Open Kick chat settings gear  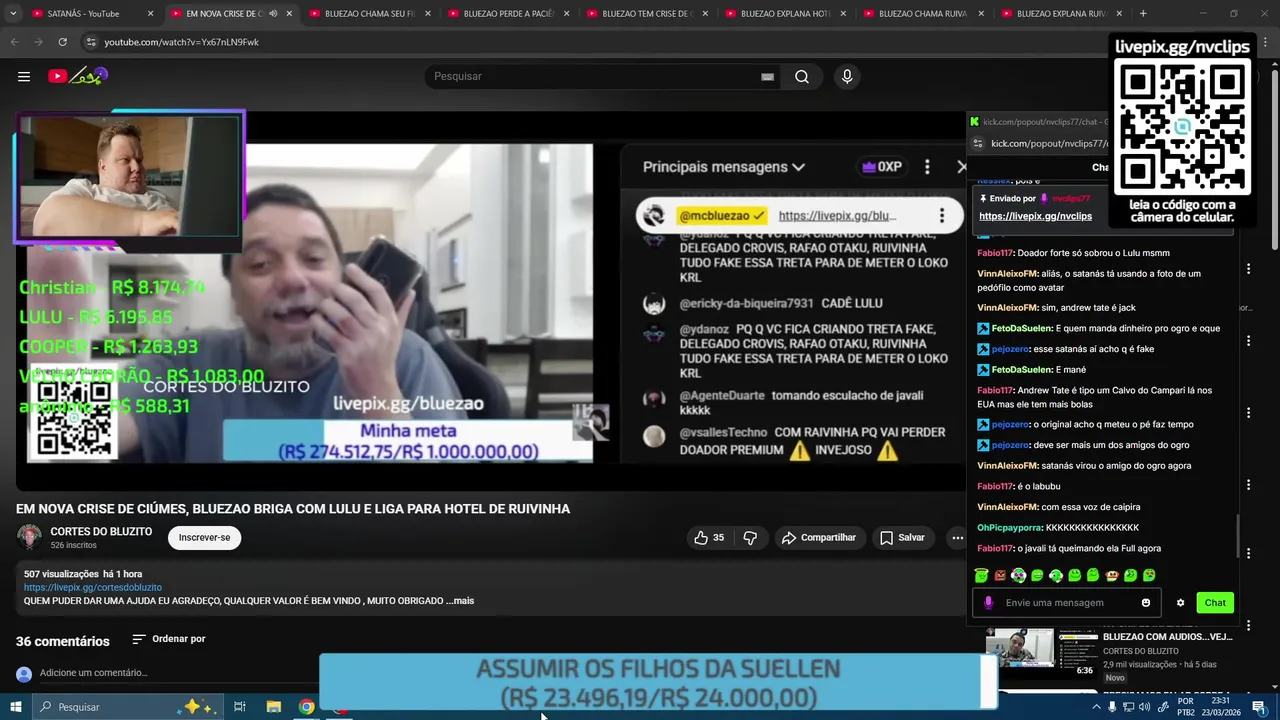pos(1180,603)
